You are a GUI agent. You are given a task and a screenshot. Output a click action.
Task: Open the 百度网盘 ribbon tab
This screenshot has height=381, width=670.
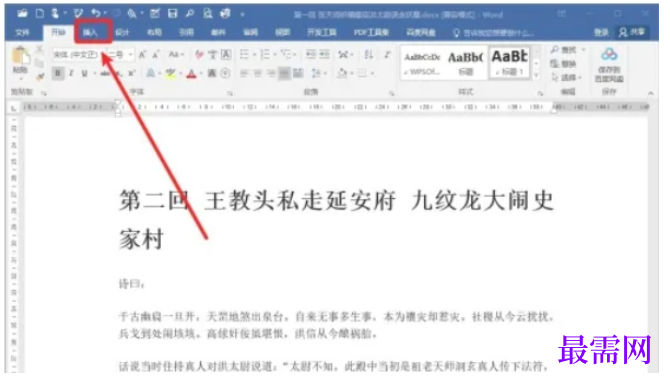[x=421, y=32]
